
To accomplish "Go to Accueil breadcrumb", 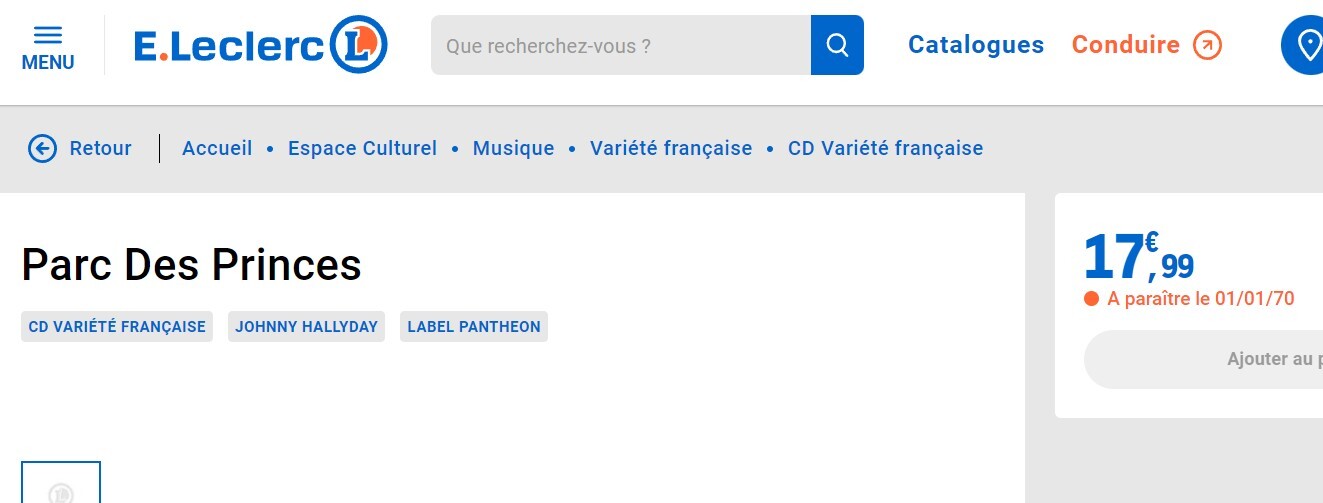I will [x=217, y=149].
